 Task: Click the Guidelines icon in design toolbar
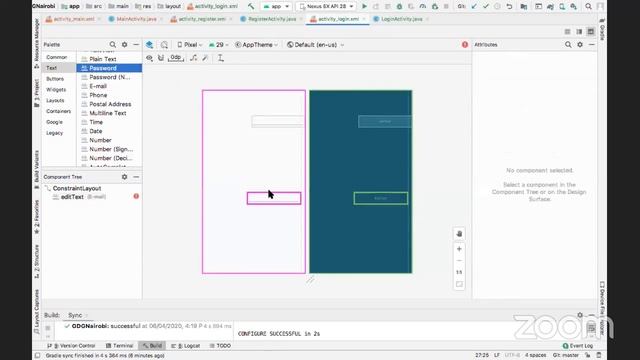[x=221, y=58]
